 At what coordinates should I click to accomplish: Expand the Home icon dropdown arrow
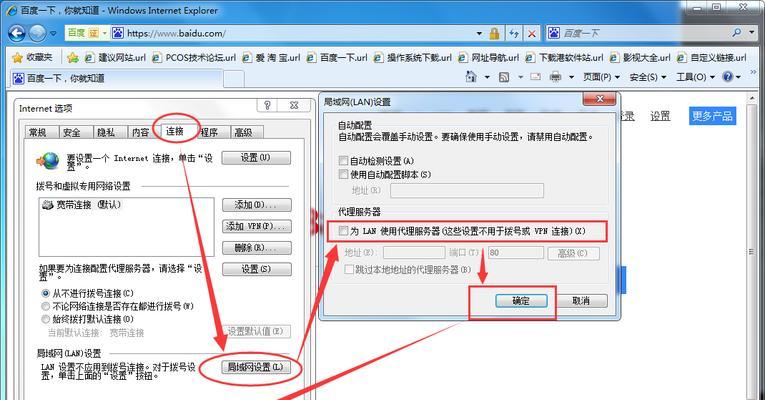point(487,77)
